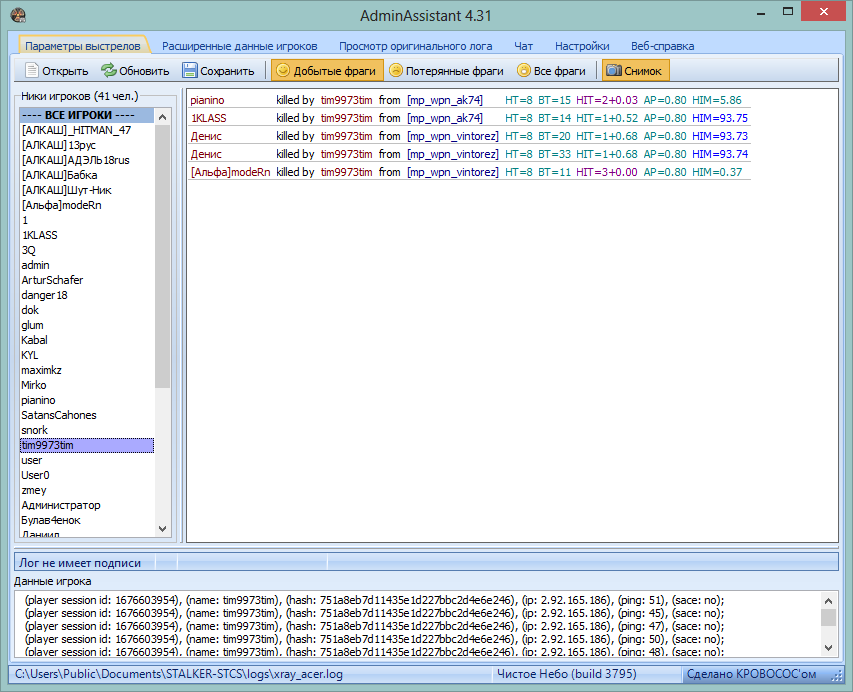Click player list scrollbar up arrow
The width and height of the screenshot is (853, 692).
[x=162, y=117]
